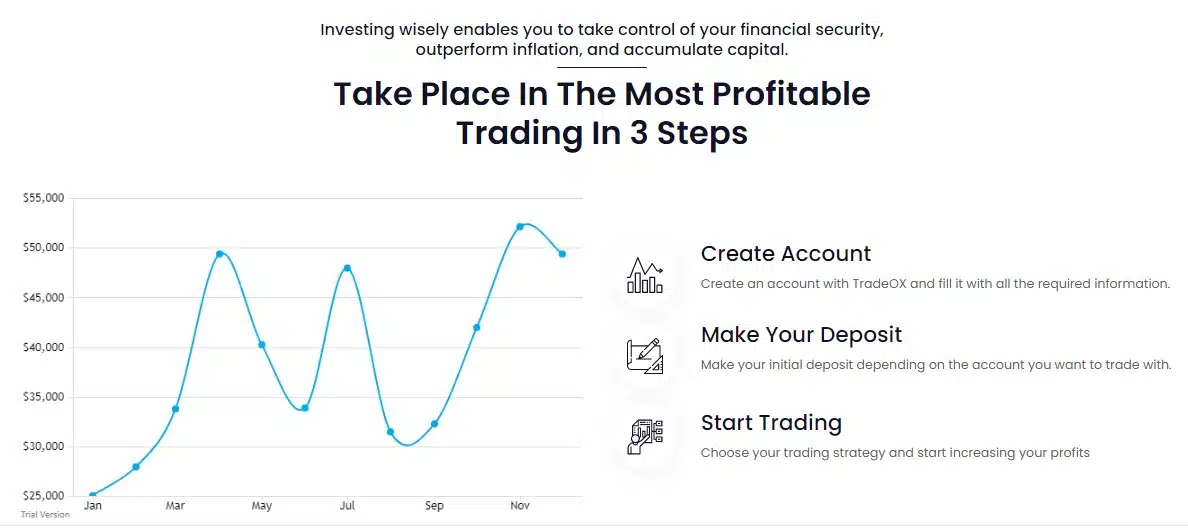The width and height of the screenshot is (1188, 530).
Task: Select the July peak data point
Action: click(x=348, y=268)
